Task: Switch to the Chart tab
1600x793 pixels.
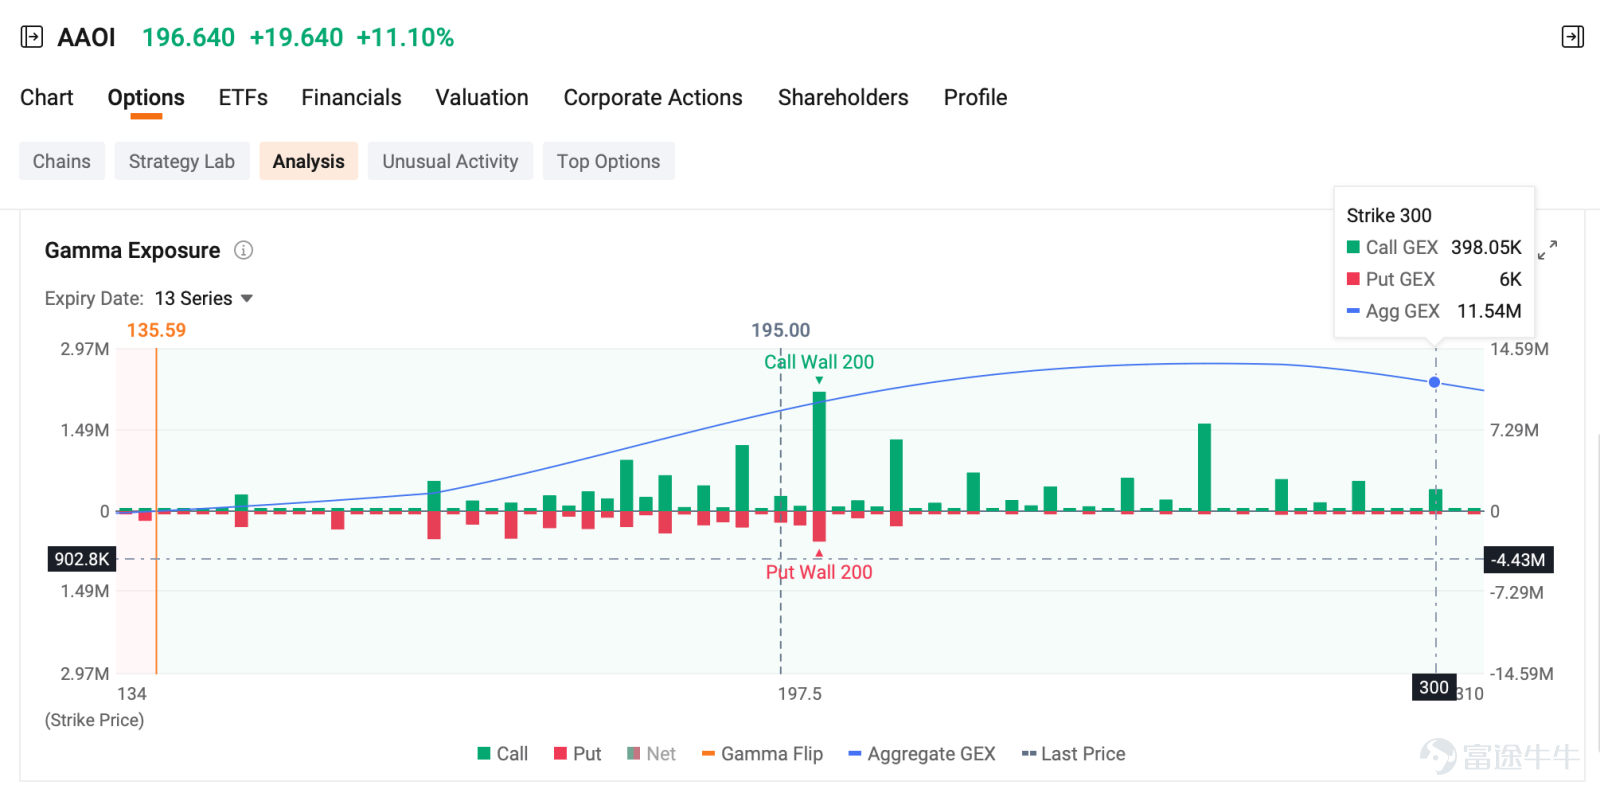Action: 47,98
